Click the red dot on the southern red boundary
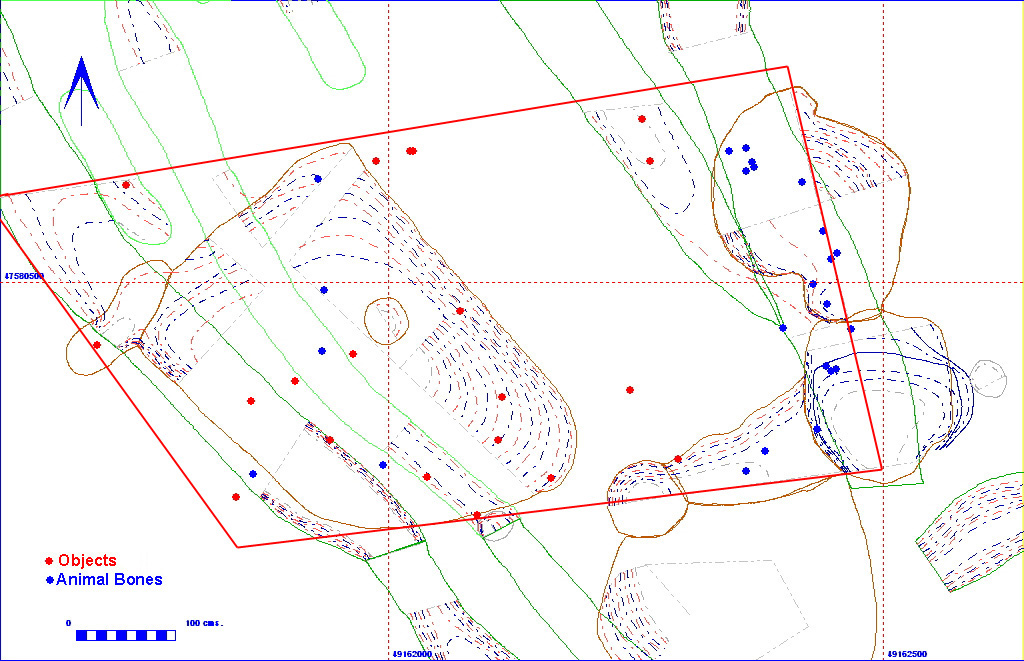The image size is (1024, 661). [477, 515]
